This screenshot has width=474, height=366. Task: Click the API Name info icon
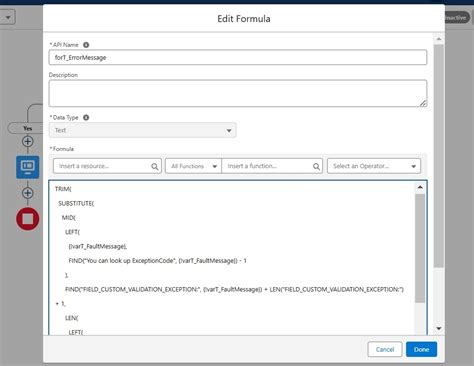pos(86,45)
